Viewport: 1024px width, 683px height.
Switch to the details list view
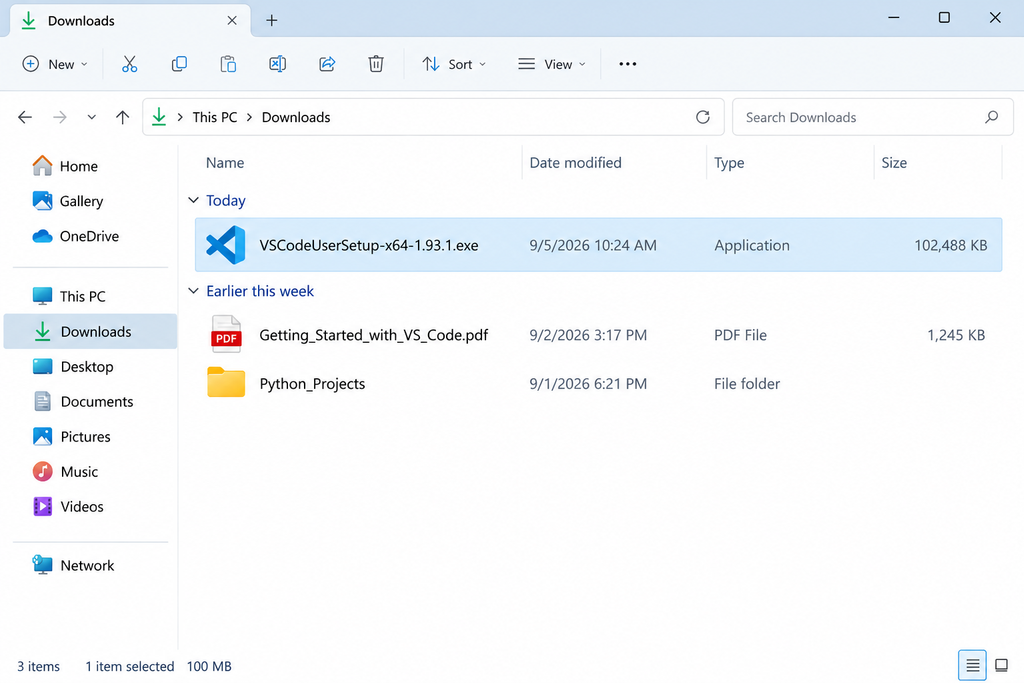972,665
